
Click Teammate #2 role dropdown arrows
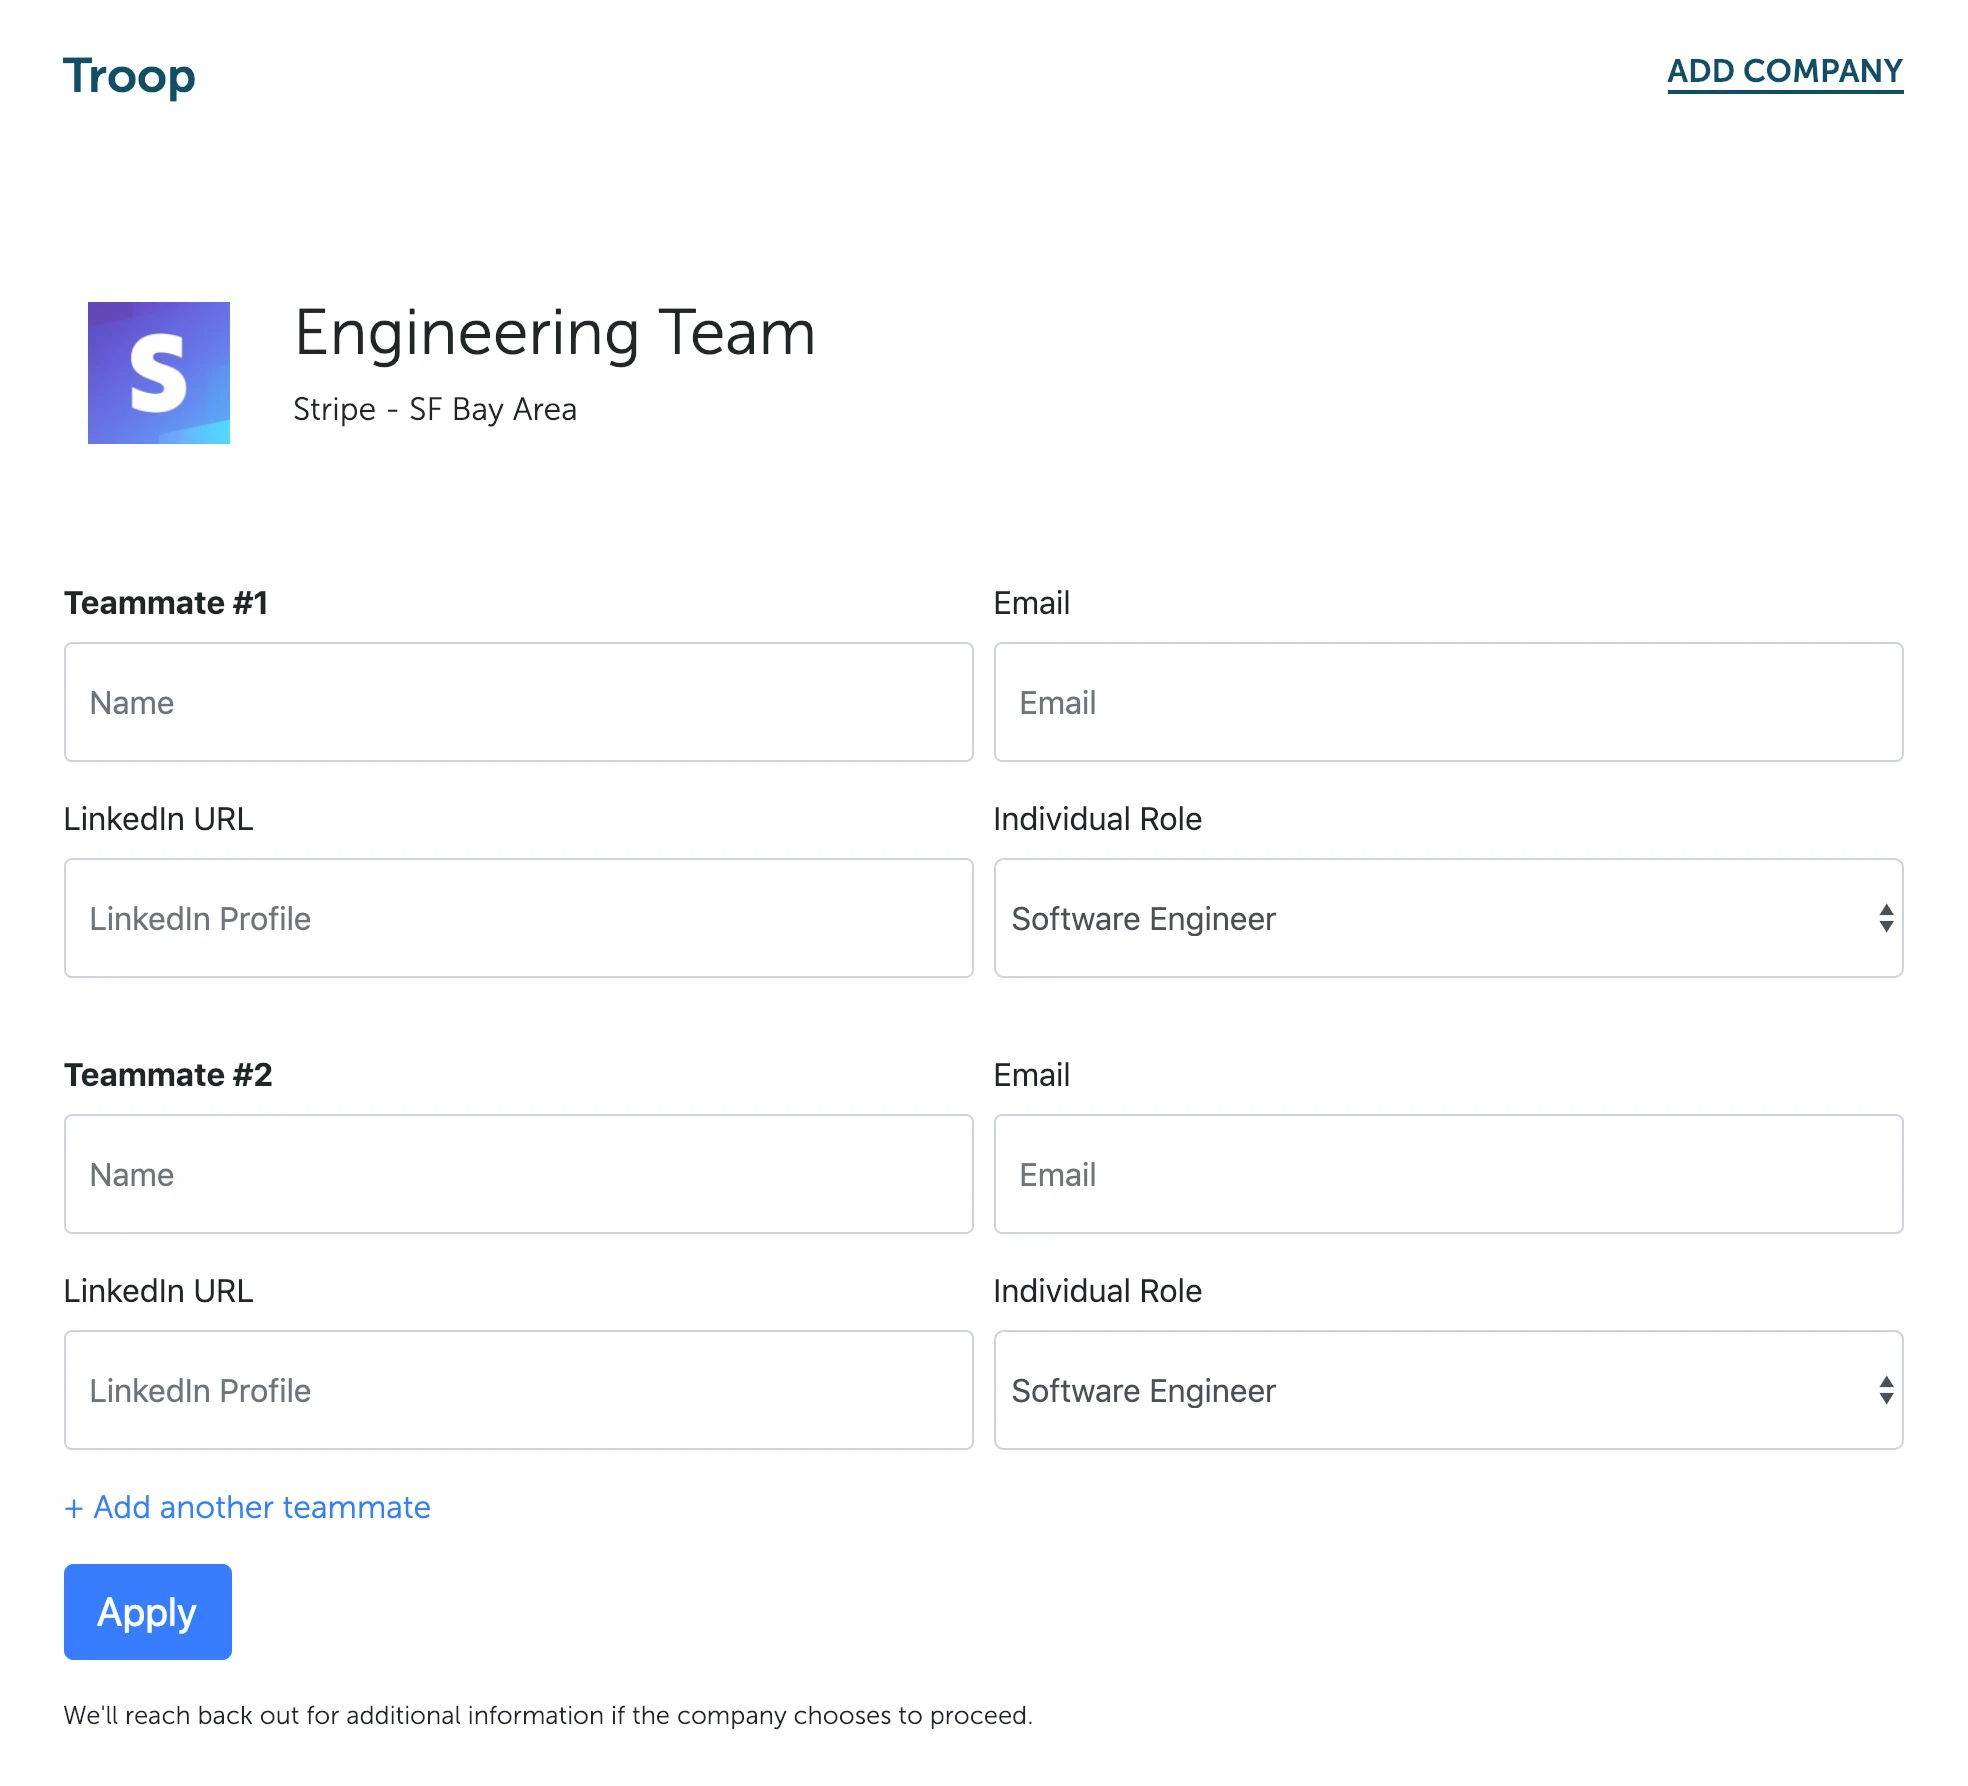(1885, 1390)
